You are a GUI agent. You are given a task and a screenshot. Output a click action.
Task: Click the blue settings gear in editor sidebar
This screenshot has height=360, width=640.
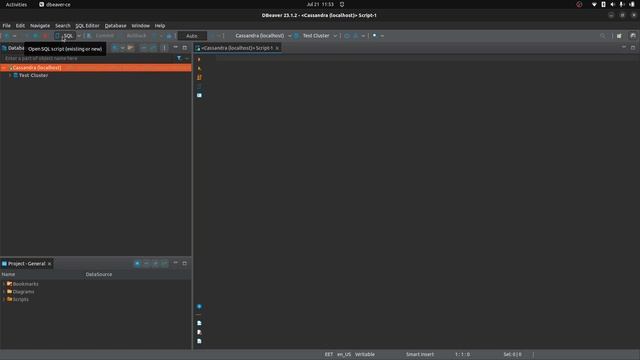pyautogui.click(x=199, y=307)
